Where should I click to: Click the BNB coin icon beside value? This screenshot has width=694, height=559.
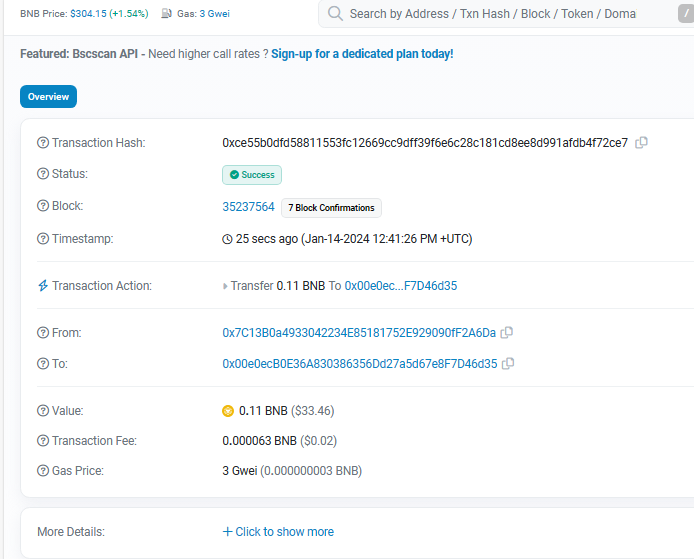click(x=228, y=411)
